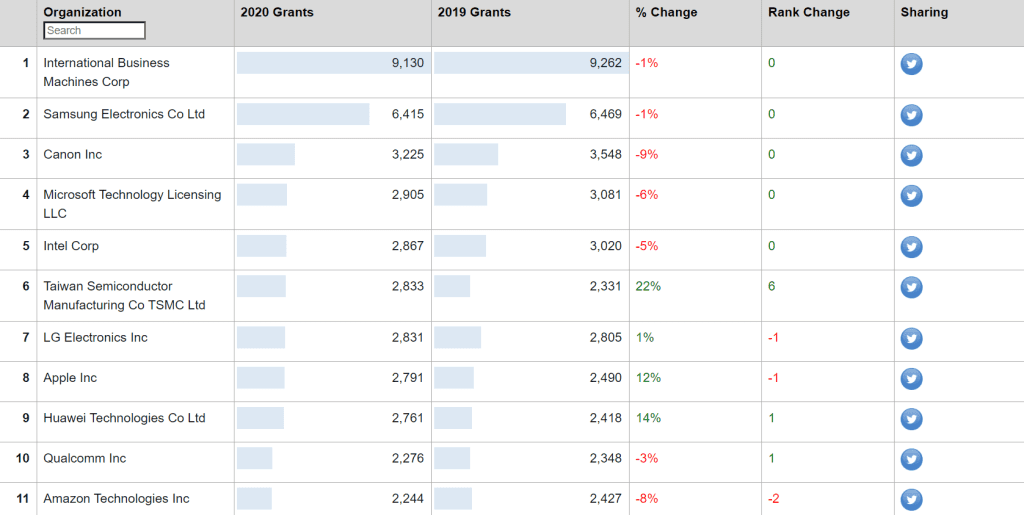Screen dimensions: 1024x515
Task: Share Apple Inc row on Twitter
Action: tap(911, 379)
